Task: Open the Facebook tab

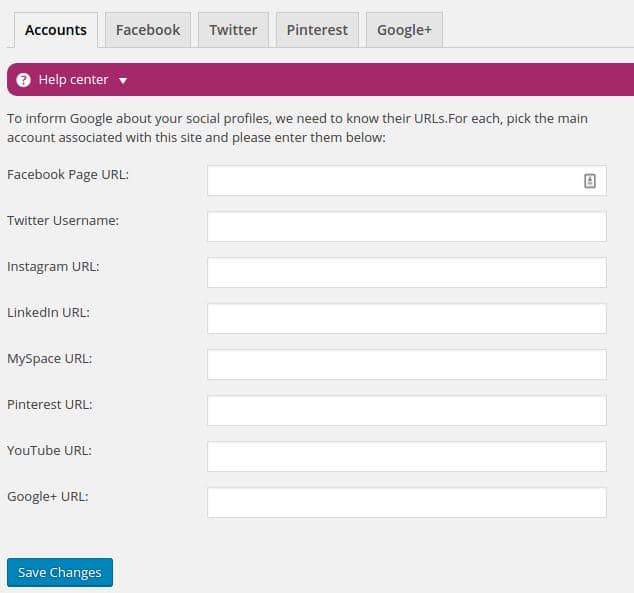Action: pos(148,30)
